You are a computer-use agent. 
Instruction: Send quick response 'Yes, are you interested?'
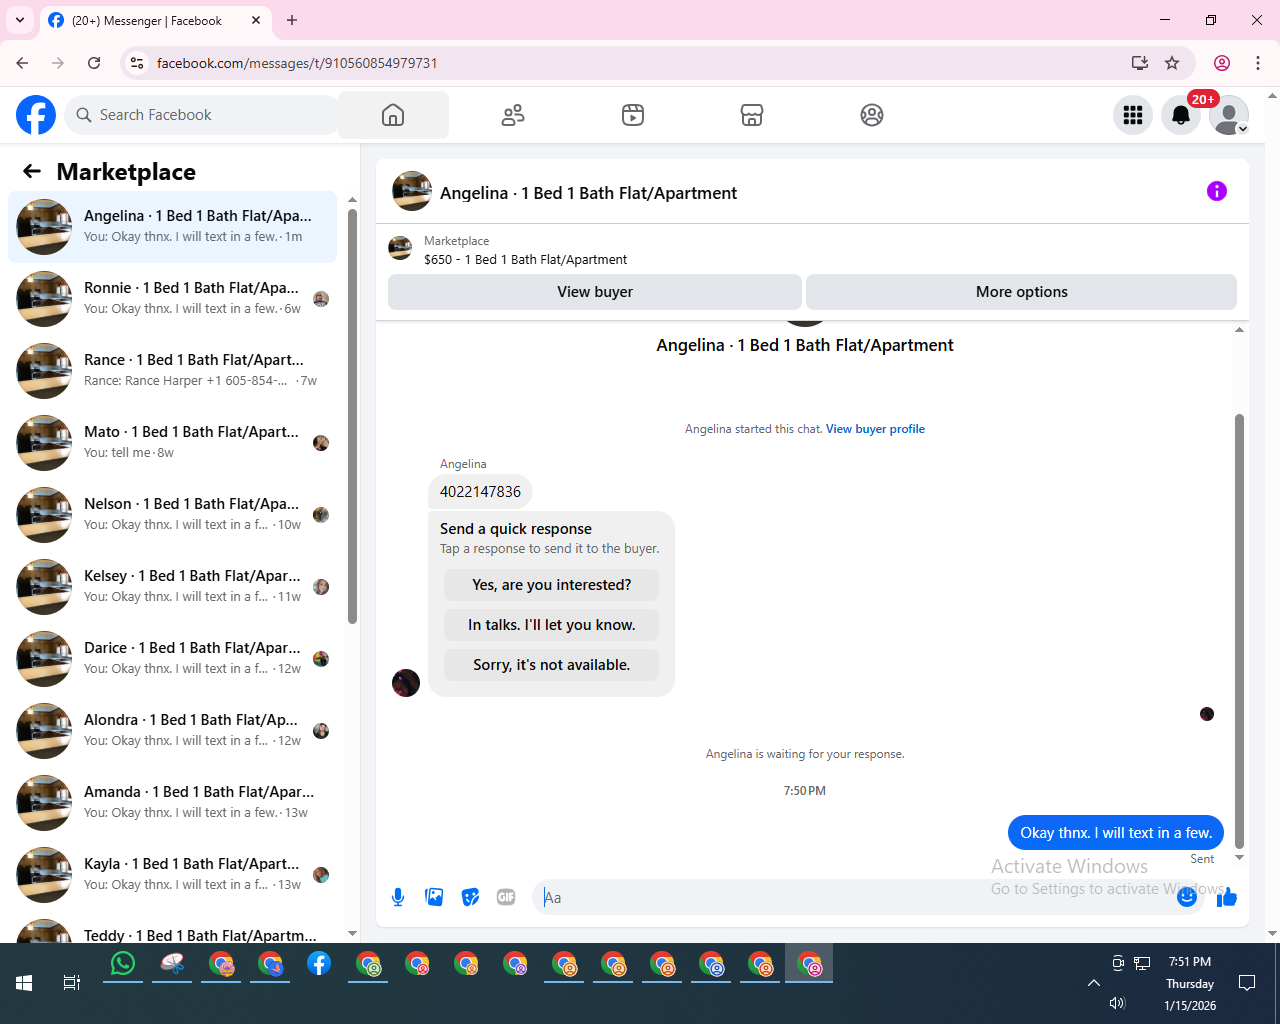[552, 585]
